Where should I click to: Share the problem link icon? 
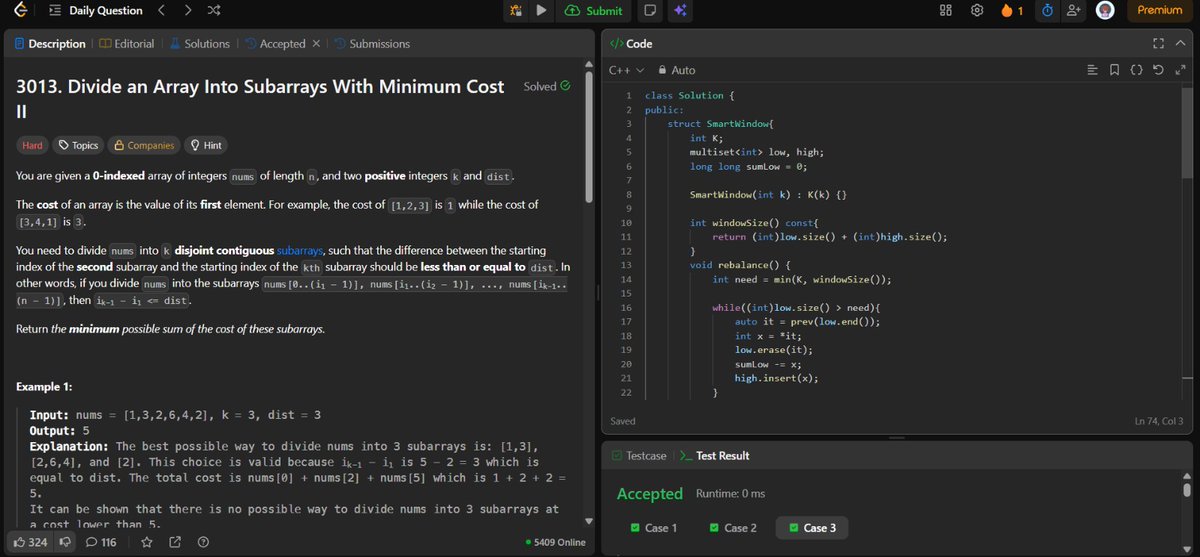coord(175,542)
